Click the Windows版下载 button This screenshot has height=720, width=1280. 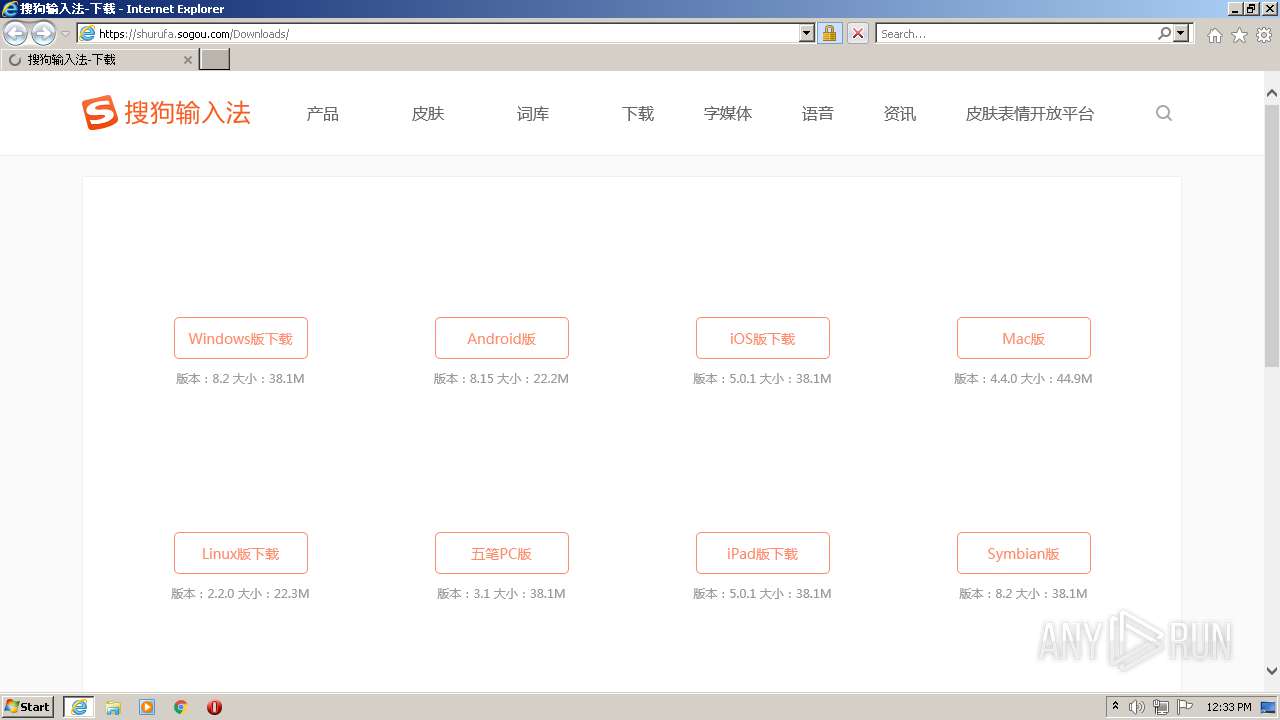pyautogui.click(x=241, y=338)
